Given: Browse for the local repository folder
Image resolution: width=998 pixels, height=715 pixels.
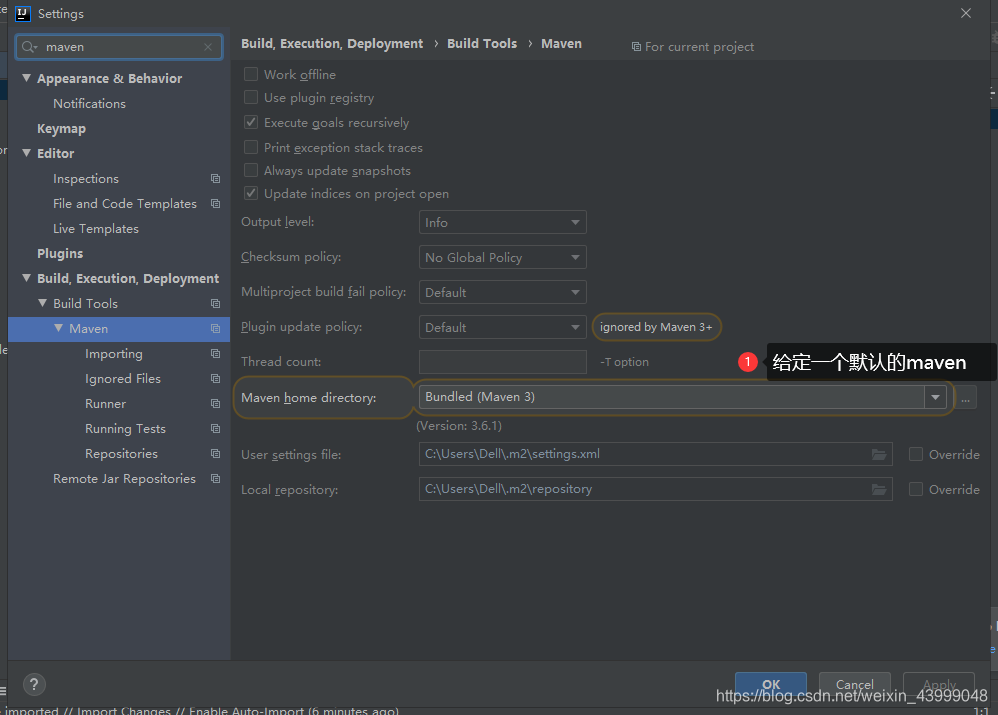Looking at the screenshot, I should tap(879, 490).
